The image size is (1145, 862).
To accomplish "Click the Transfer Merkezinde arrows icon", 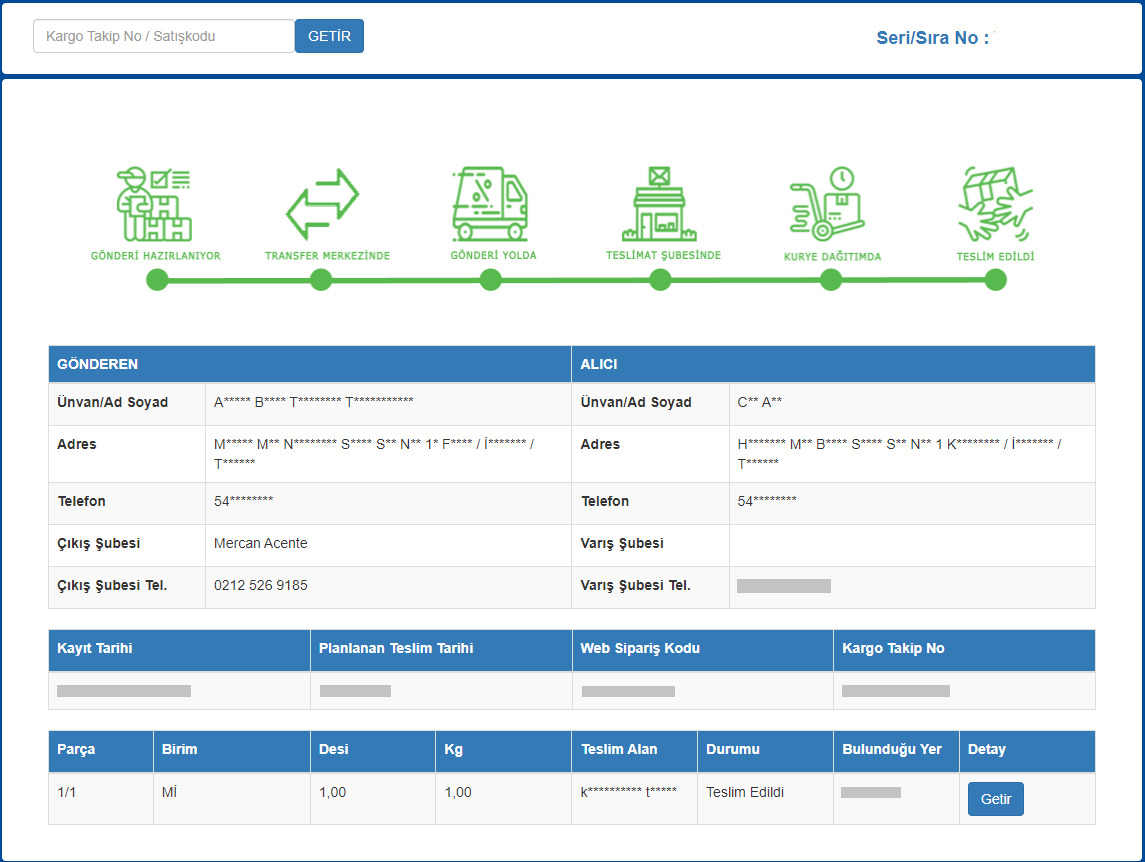I will pyautogui.click(x=322, y=204).
